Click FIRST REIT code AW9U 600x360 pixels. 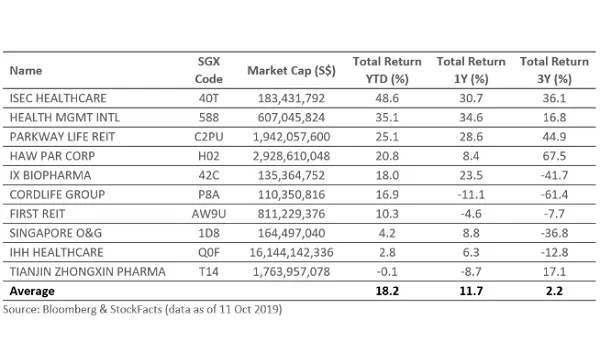click(x=209, y=214)
